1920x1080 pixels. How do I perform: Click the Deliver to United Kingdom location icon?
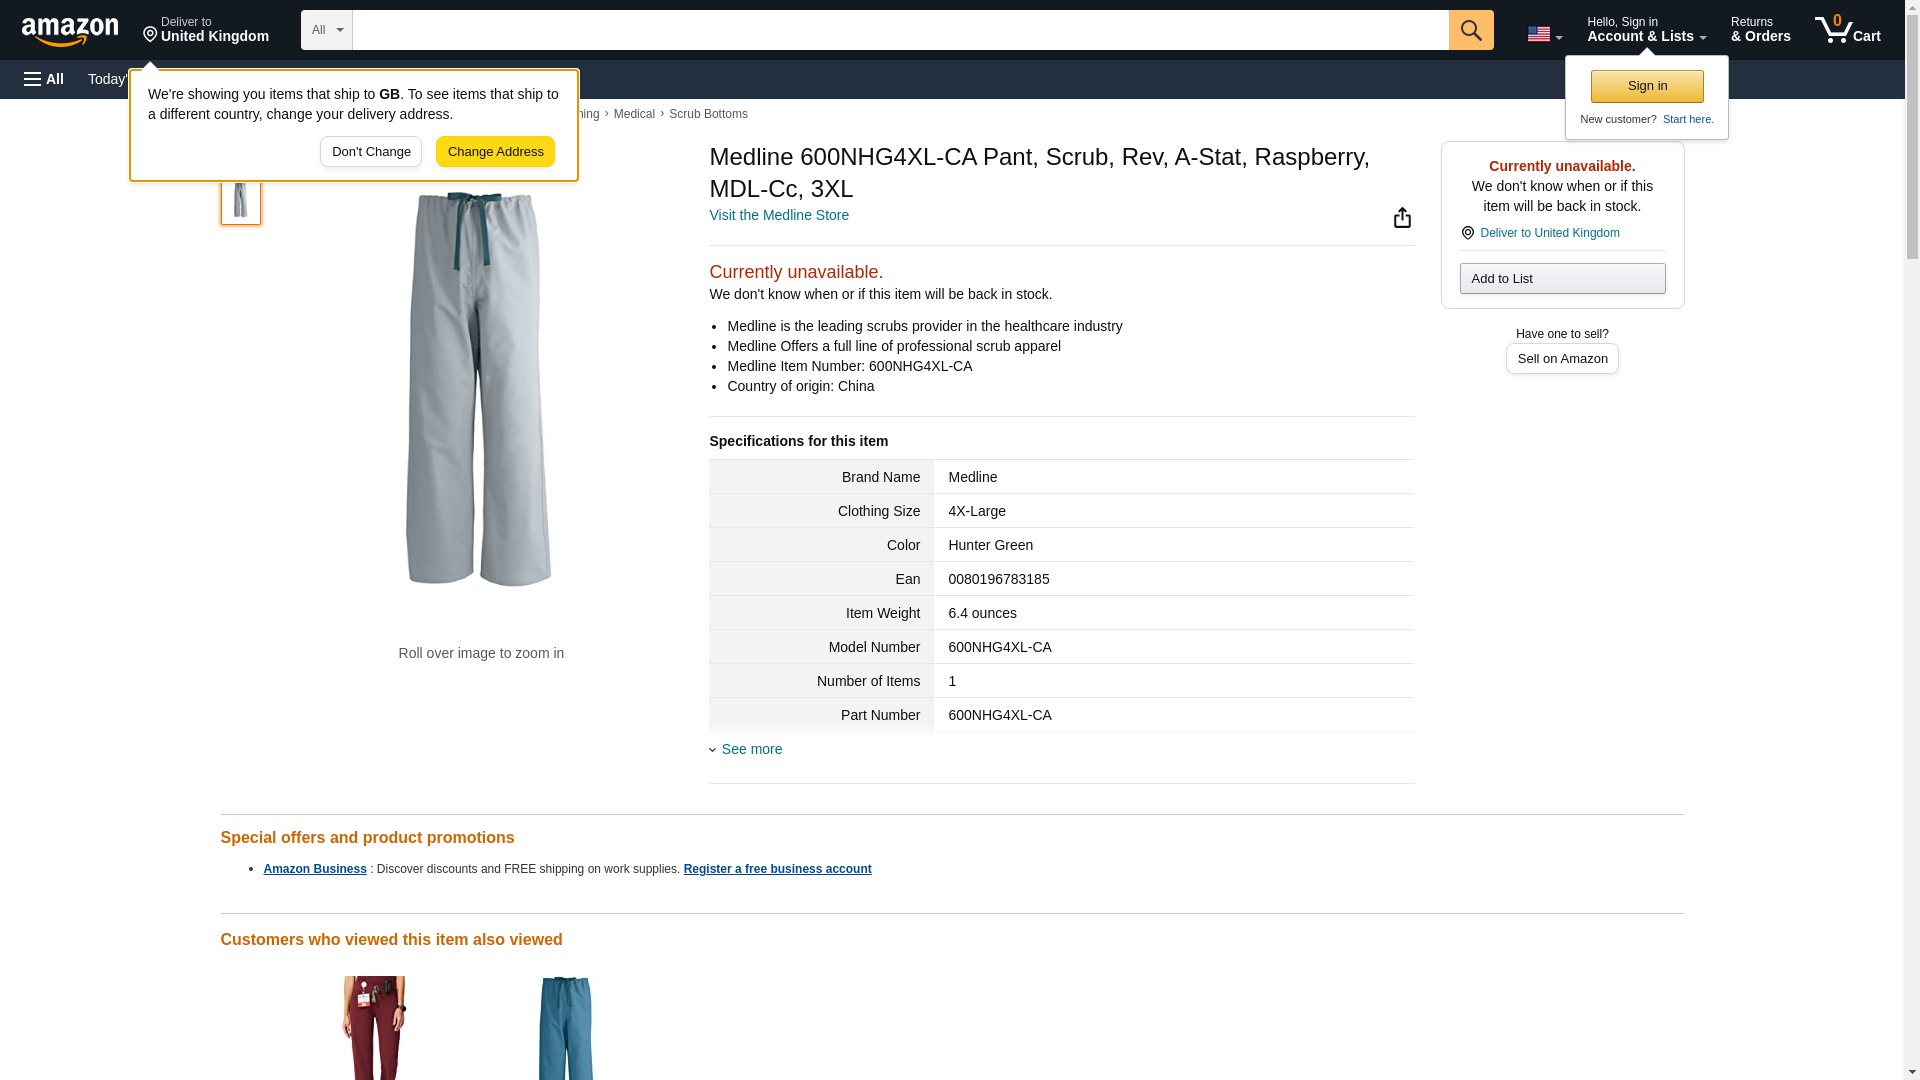(151, 35)
